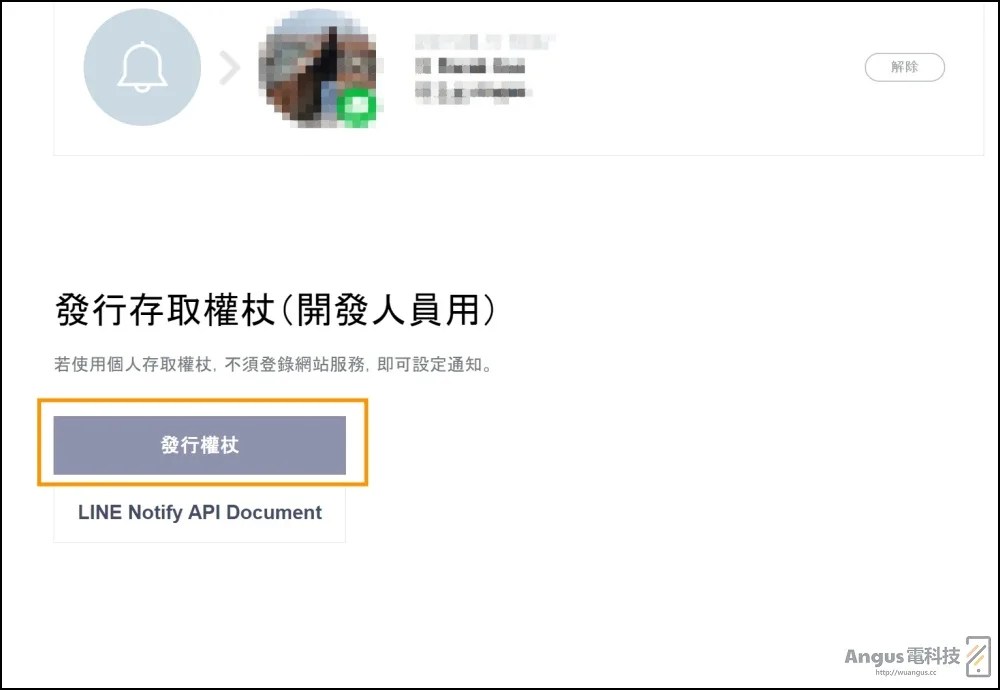Open the http://wuangus.cc watermark URL
The image size is (1000, 690).
click(906, 672)
